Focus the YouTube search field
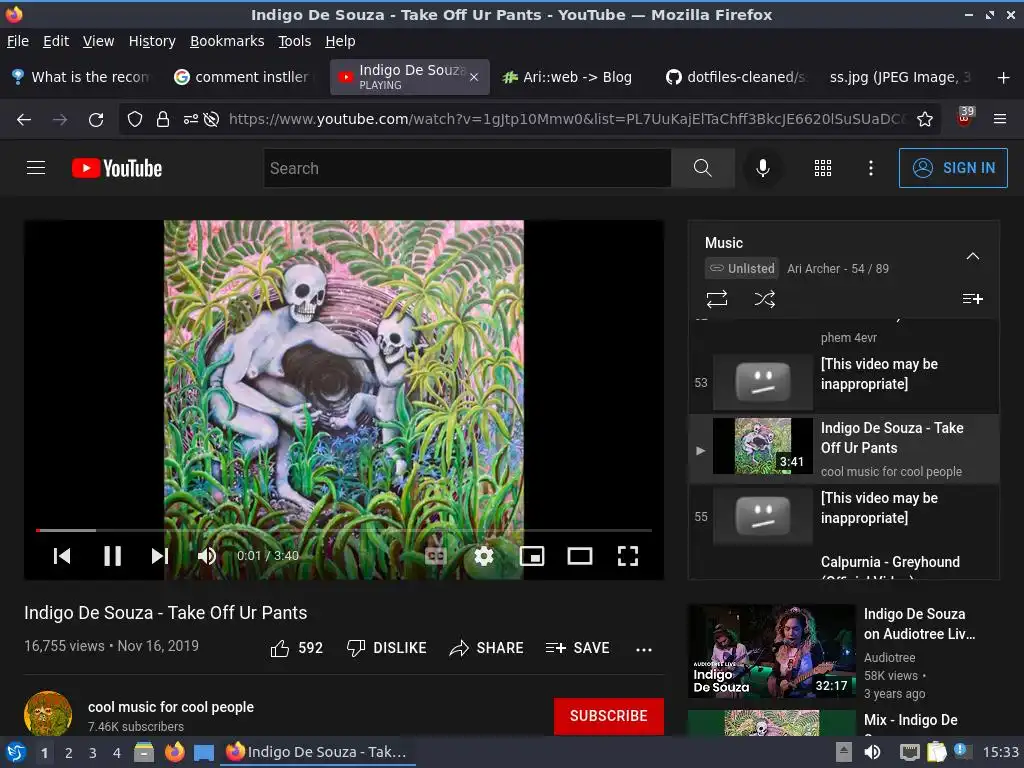The width and height of the screenshot is (1024, 768). (467, 168)
